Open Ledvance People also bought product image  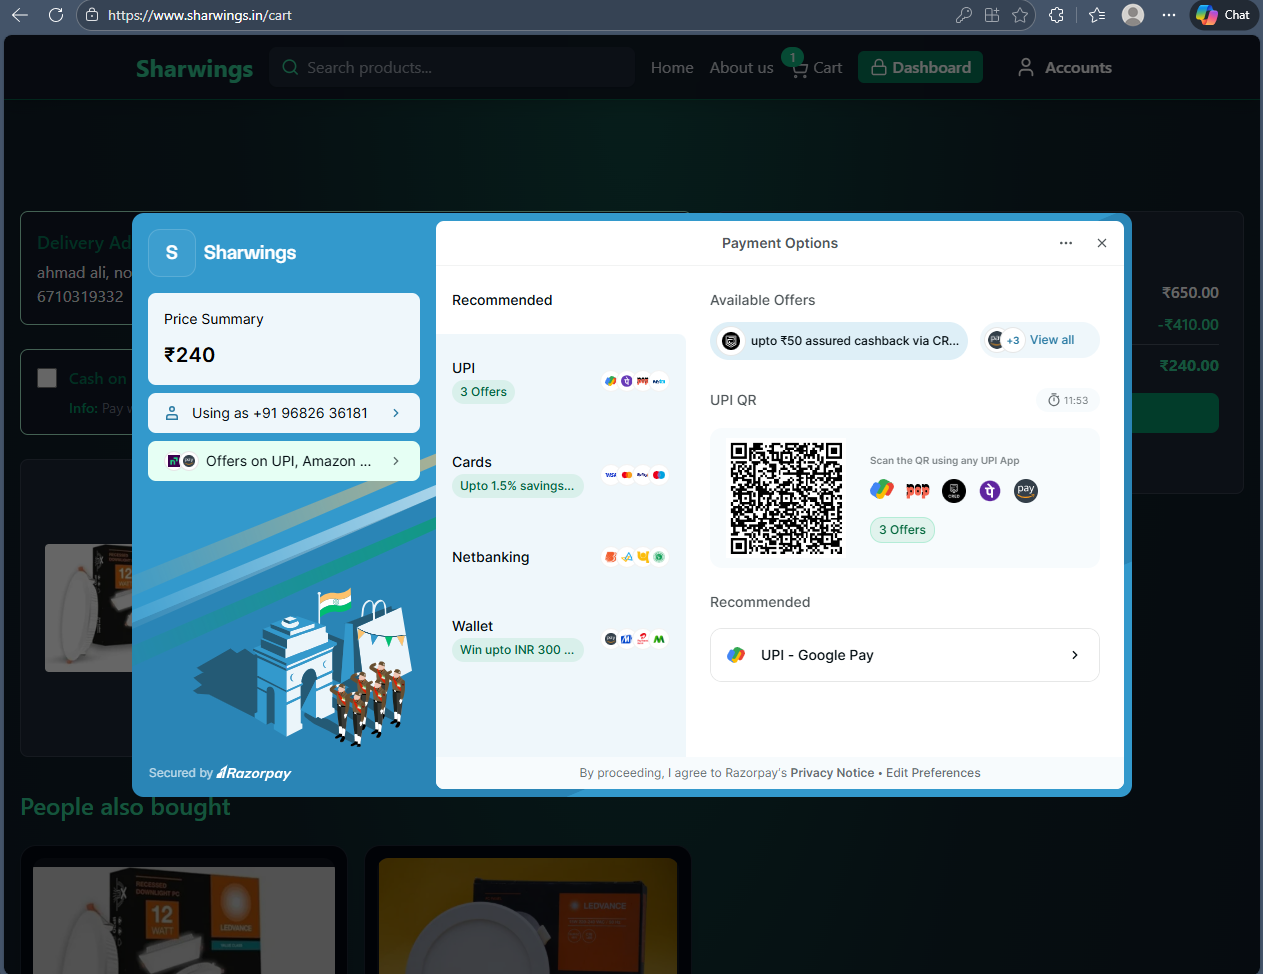pos(528,917)
